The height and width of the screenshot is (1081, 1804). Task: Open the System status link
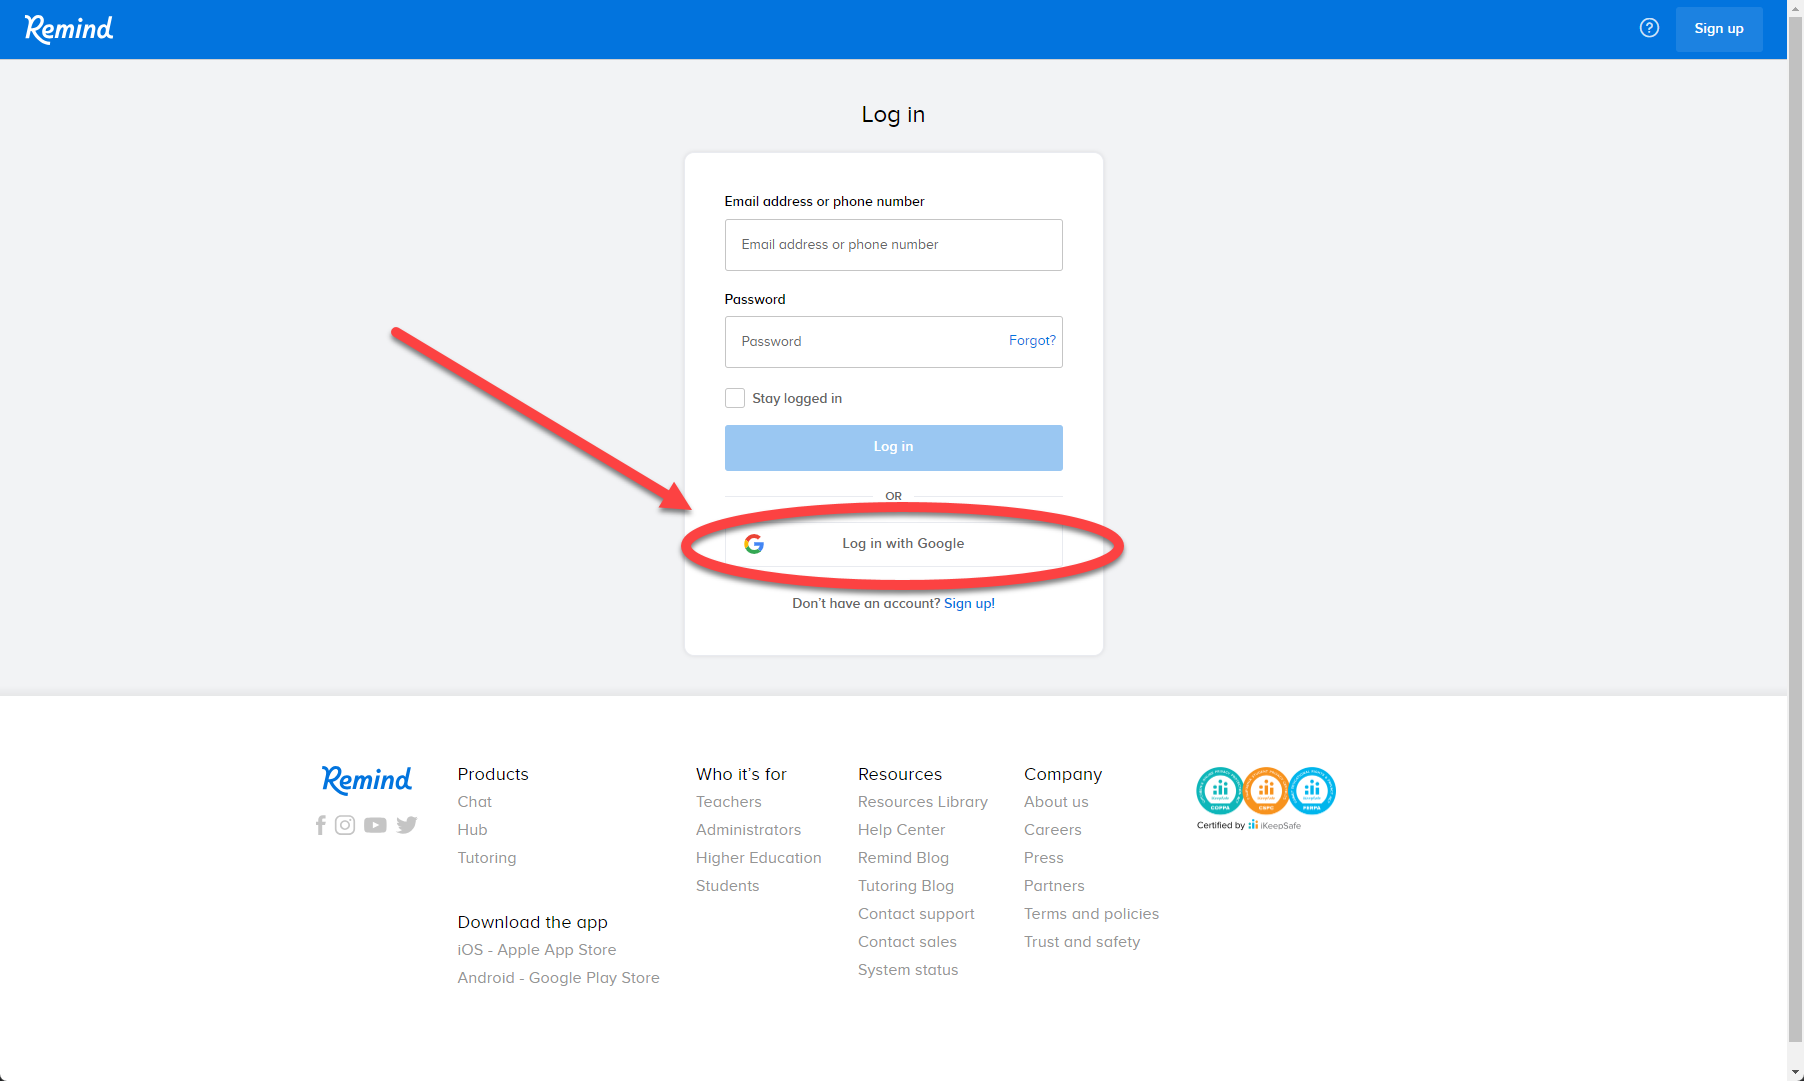908,970
